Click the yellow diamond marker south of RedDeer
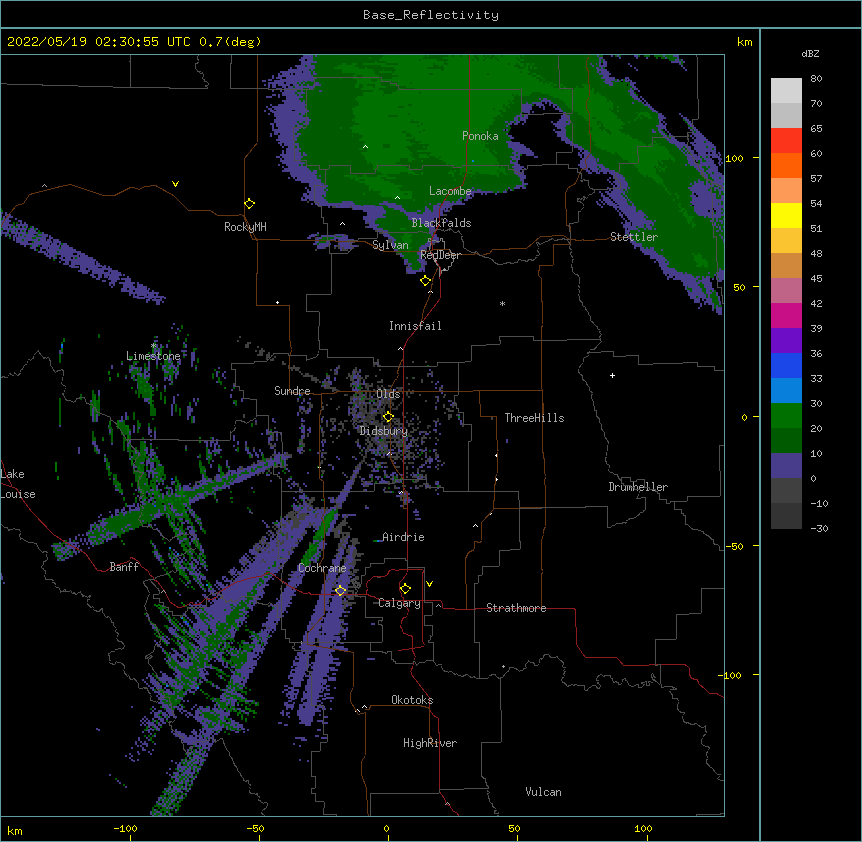Image resolution: width=862 pixels, height=842 pixels. point(426,281)
